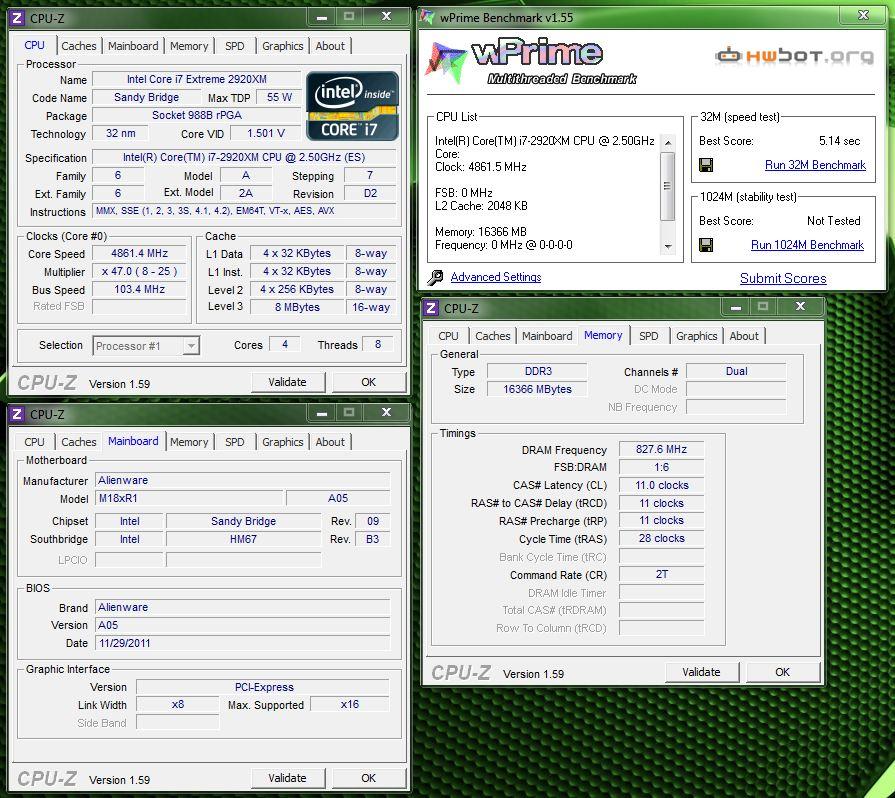Switch to CPU tab in the Mainboard window
895x798 pixels.
34,442
